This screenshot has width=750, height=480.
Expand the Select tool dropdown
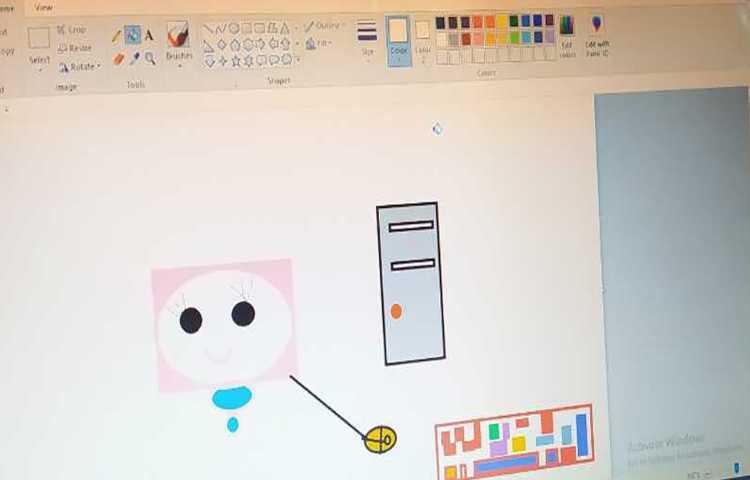39,60
